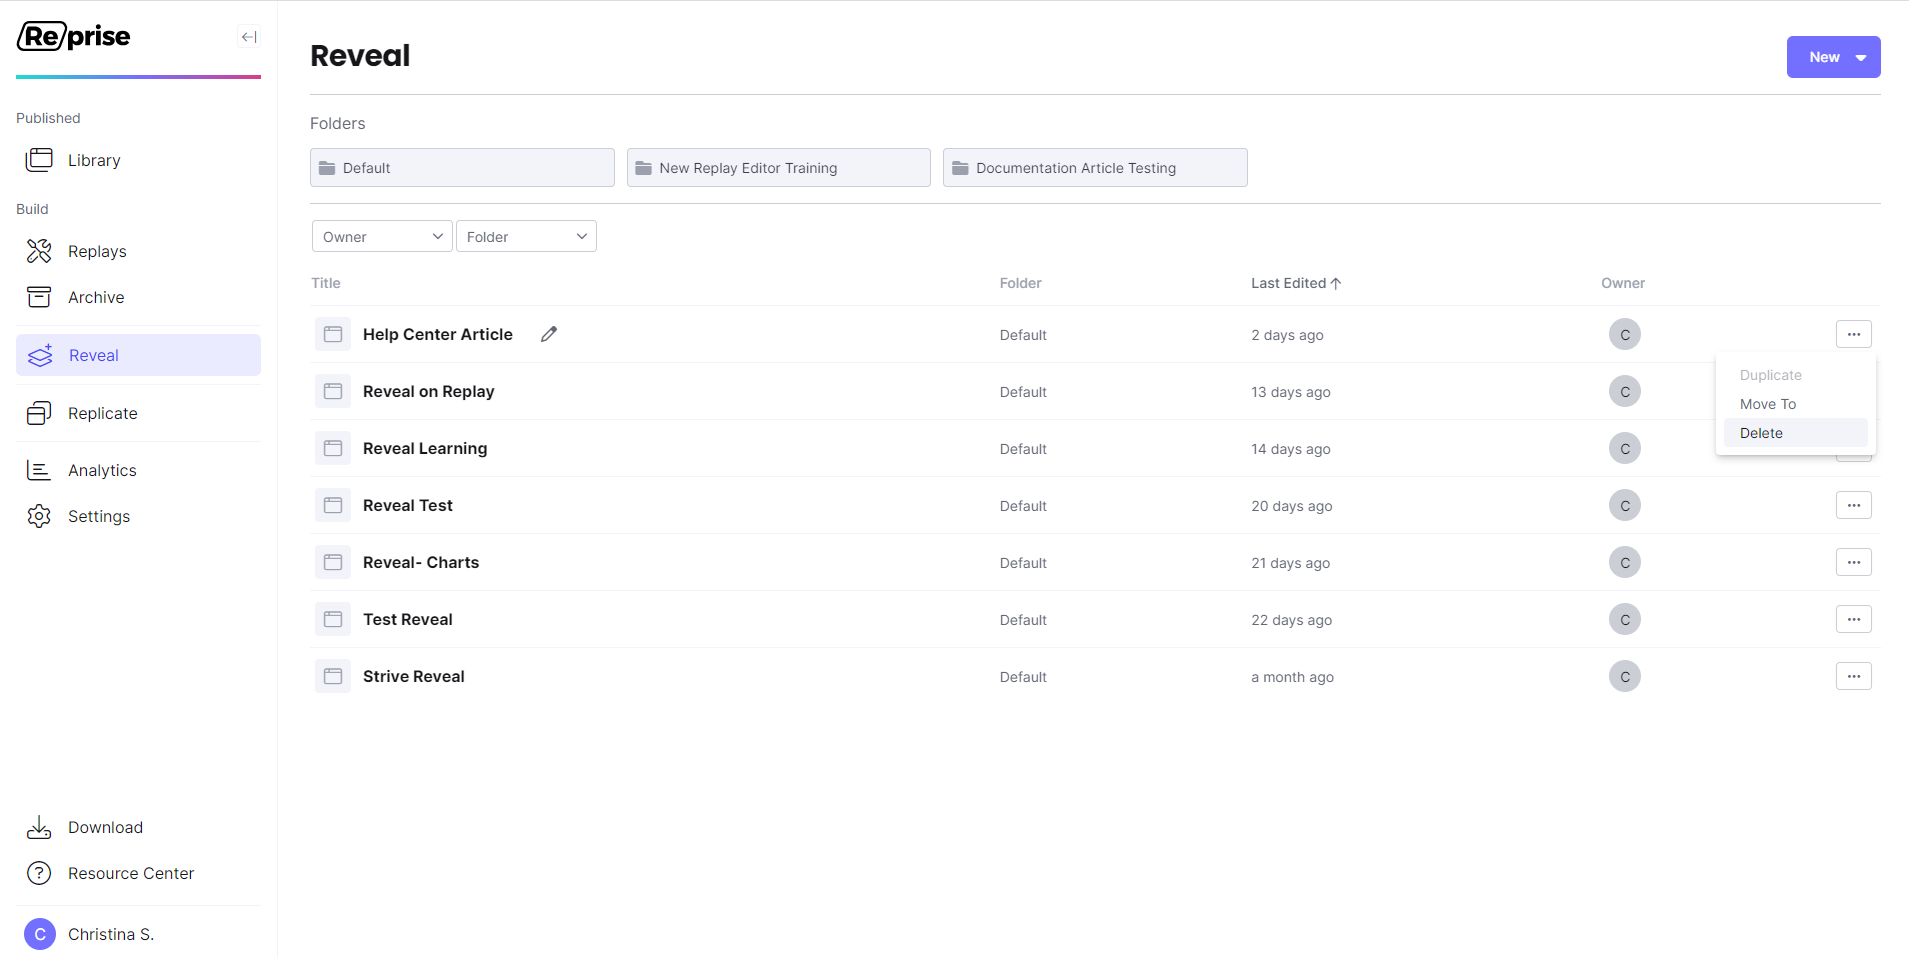Click the Reveal layers icon

(x=40, y=355)
